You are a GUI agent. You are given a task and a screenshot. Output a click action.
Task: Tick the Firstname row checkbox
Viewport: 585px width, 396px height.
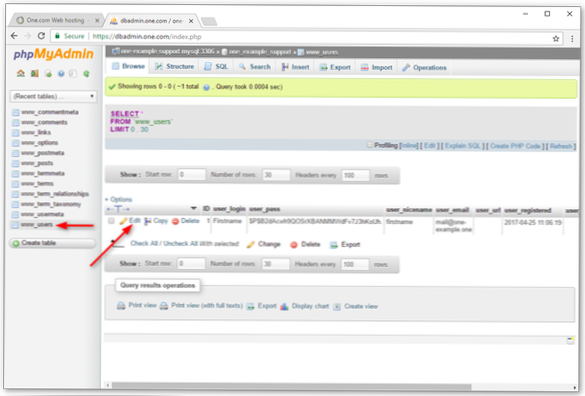coord(111,221)
